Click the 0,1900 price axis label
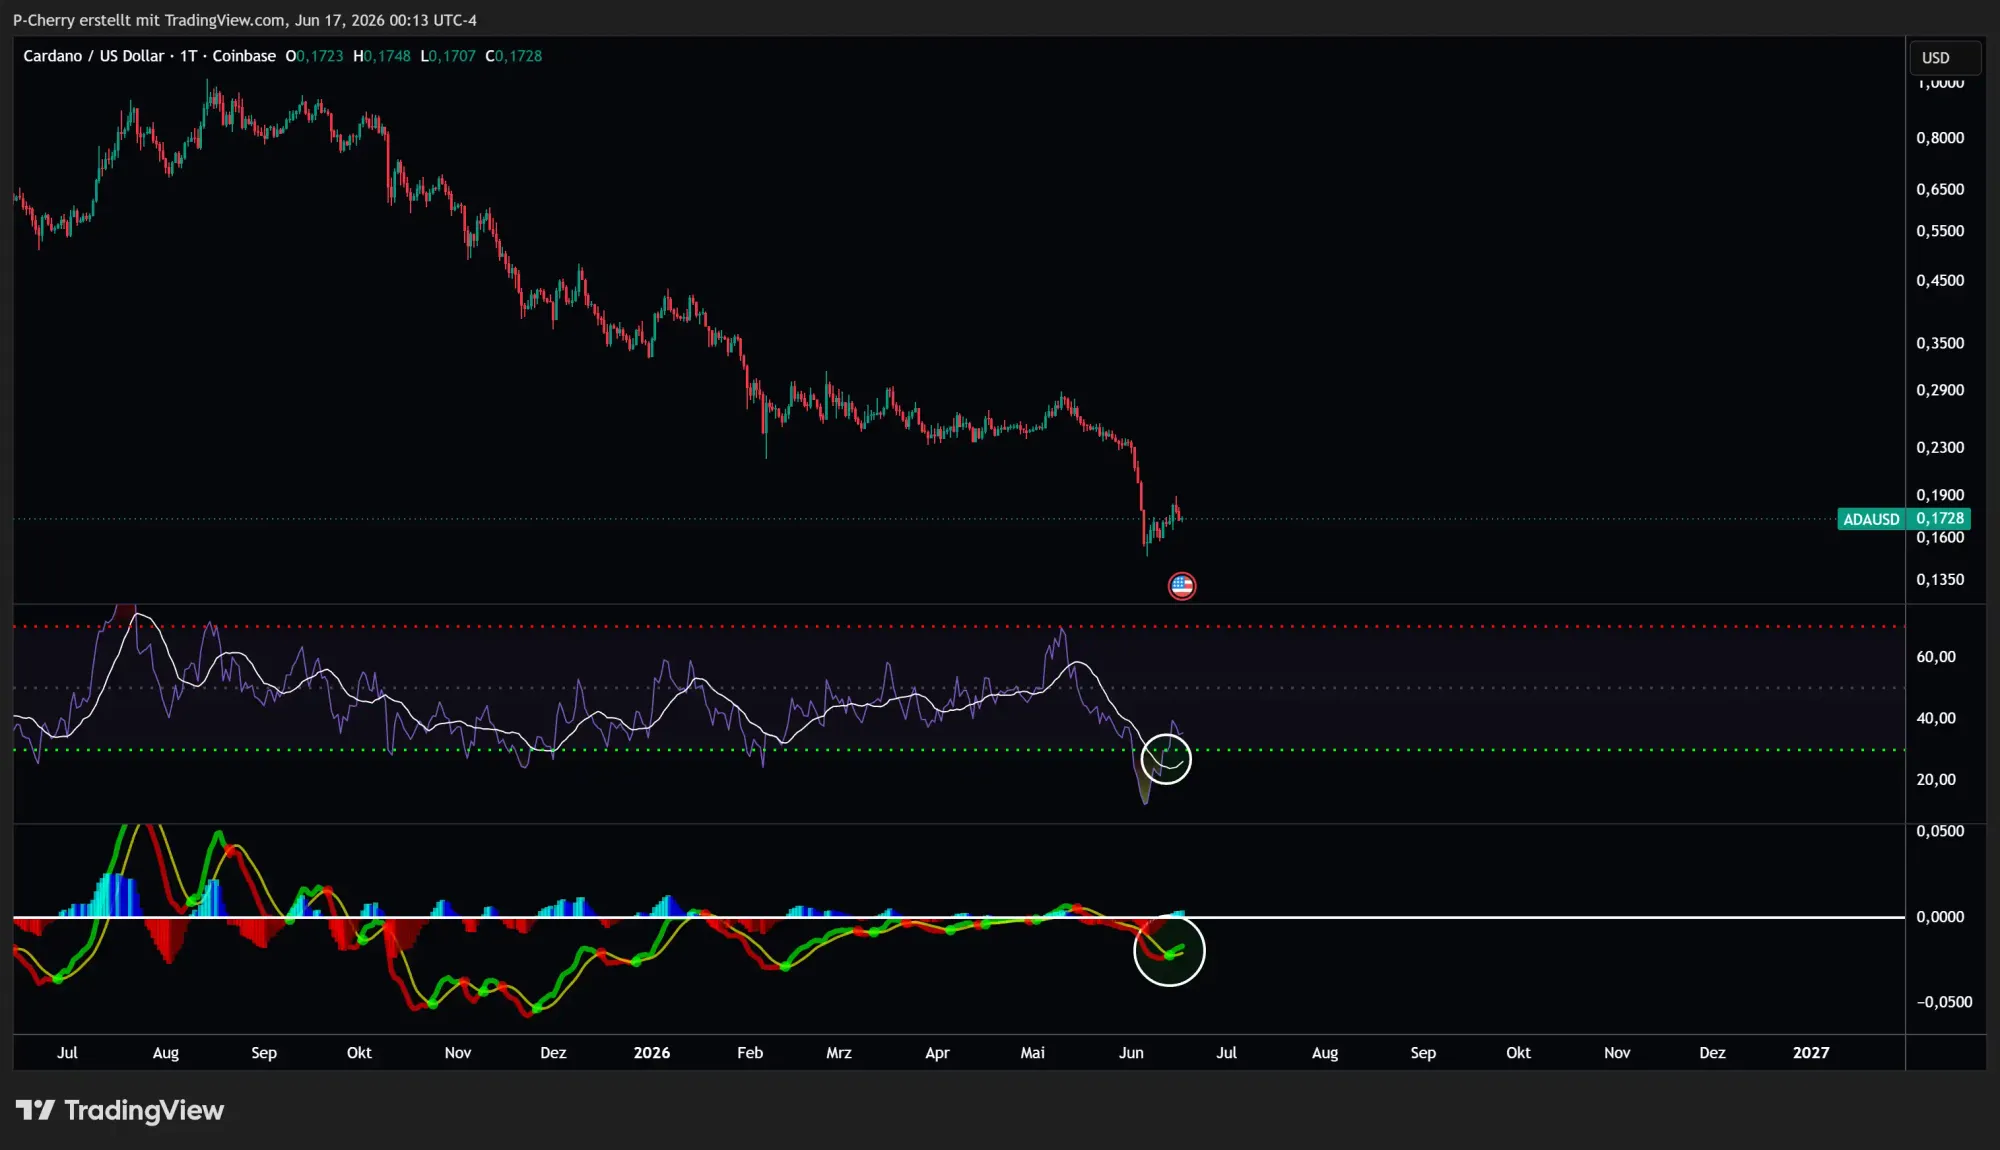This screenshot has width=2000, height=1150. 1940,495
